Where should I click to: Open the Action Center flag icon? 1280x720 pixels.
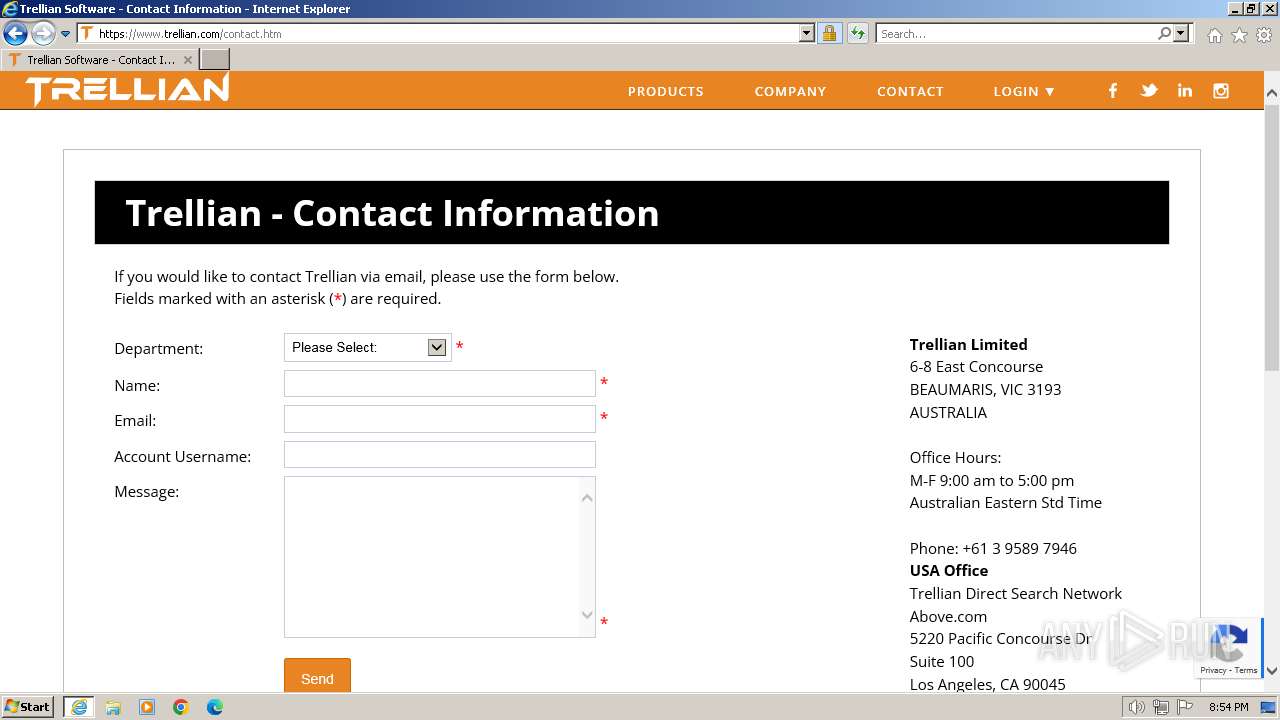(1185, 707)
